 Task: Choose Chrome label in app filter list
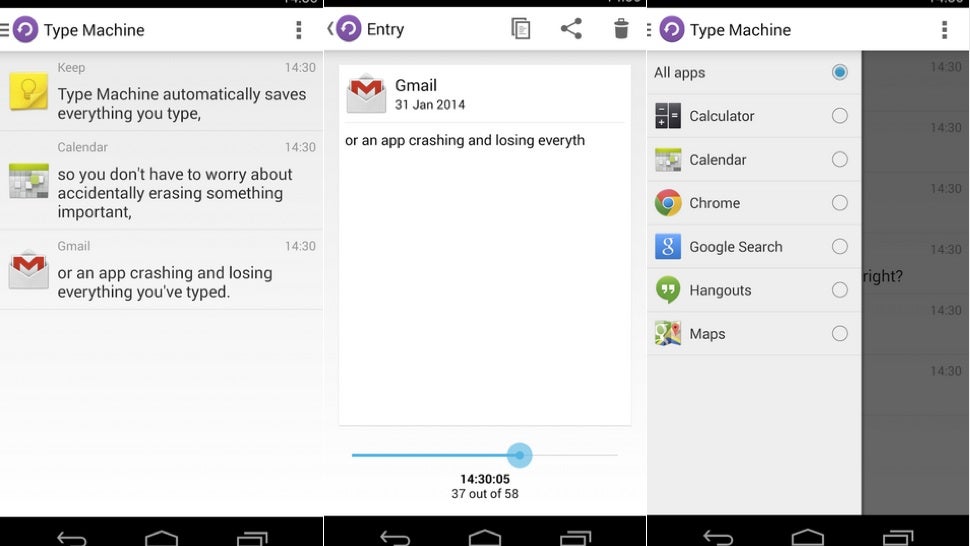click(x=715, y=203)
